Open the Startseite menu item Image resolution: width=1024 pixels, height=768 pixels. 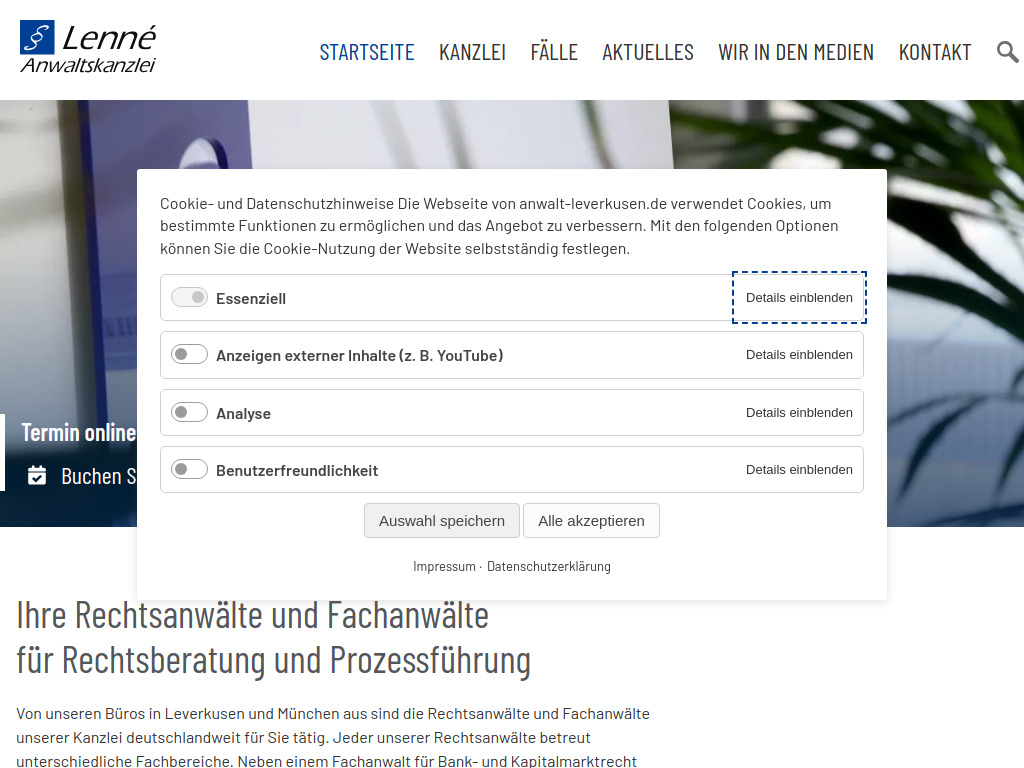[367, 52]
